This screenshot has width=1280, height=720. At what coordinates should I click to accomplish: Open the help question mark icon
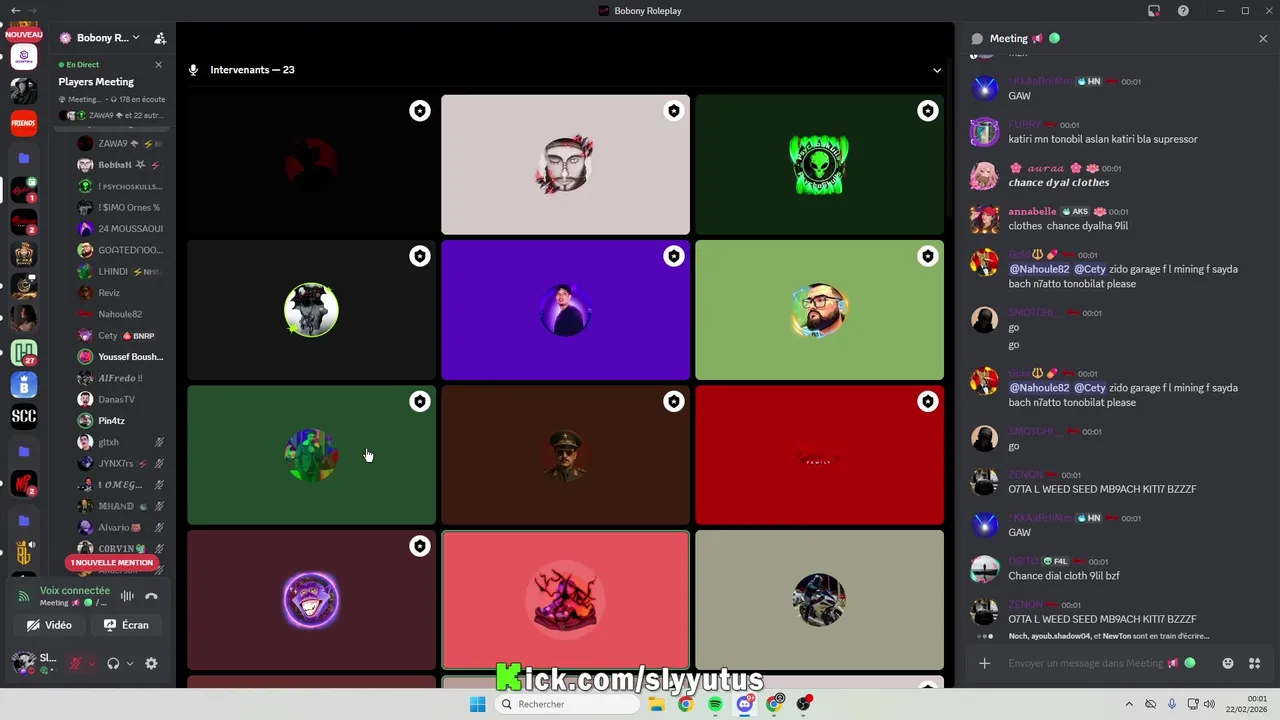pyautogui.click(x=1184, y=10)
